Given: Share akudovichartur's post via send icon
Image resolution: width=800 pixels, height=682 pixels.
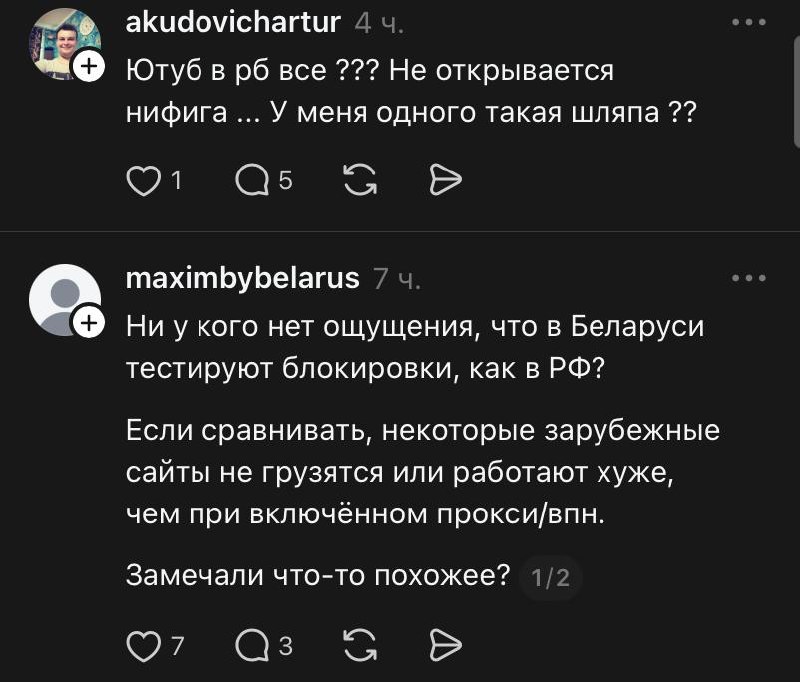Looking at the screenshot, I should (x=444, y=180).
